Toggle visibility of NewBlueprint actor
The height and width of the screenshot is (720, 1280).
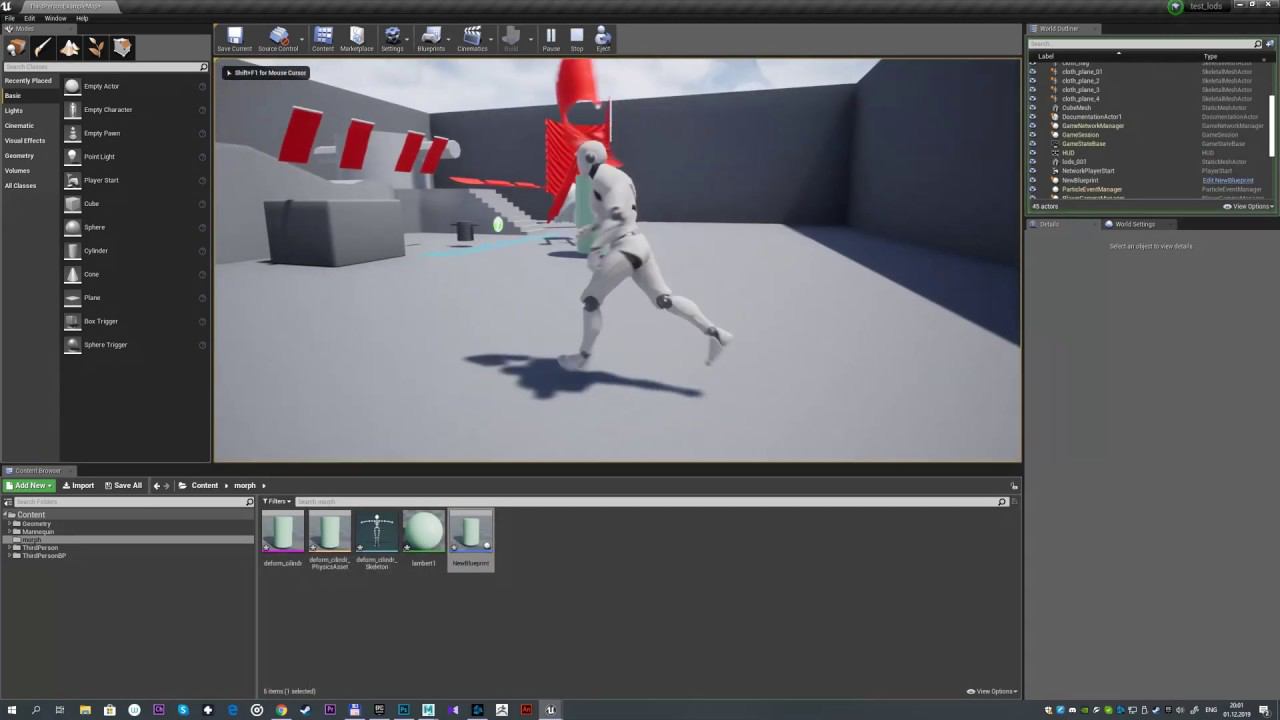[1033, 180]
